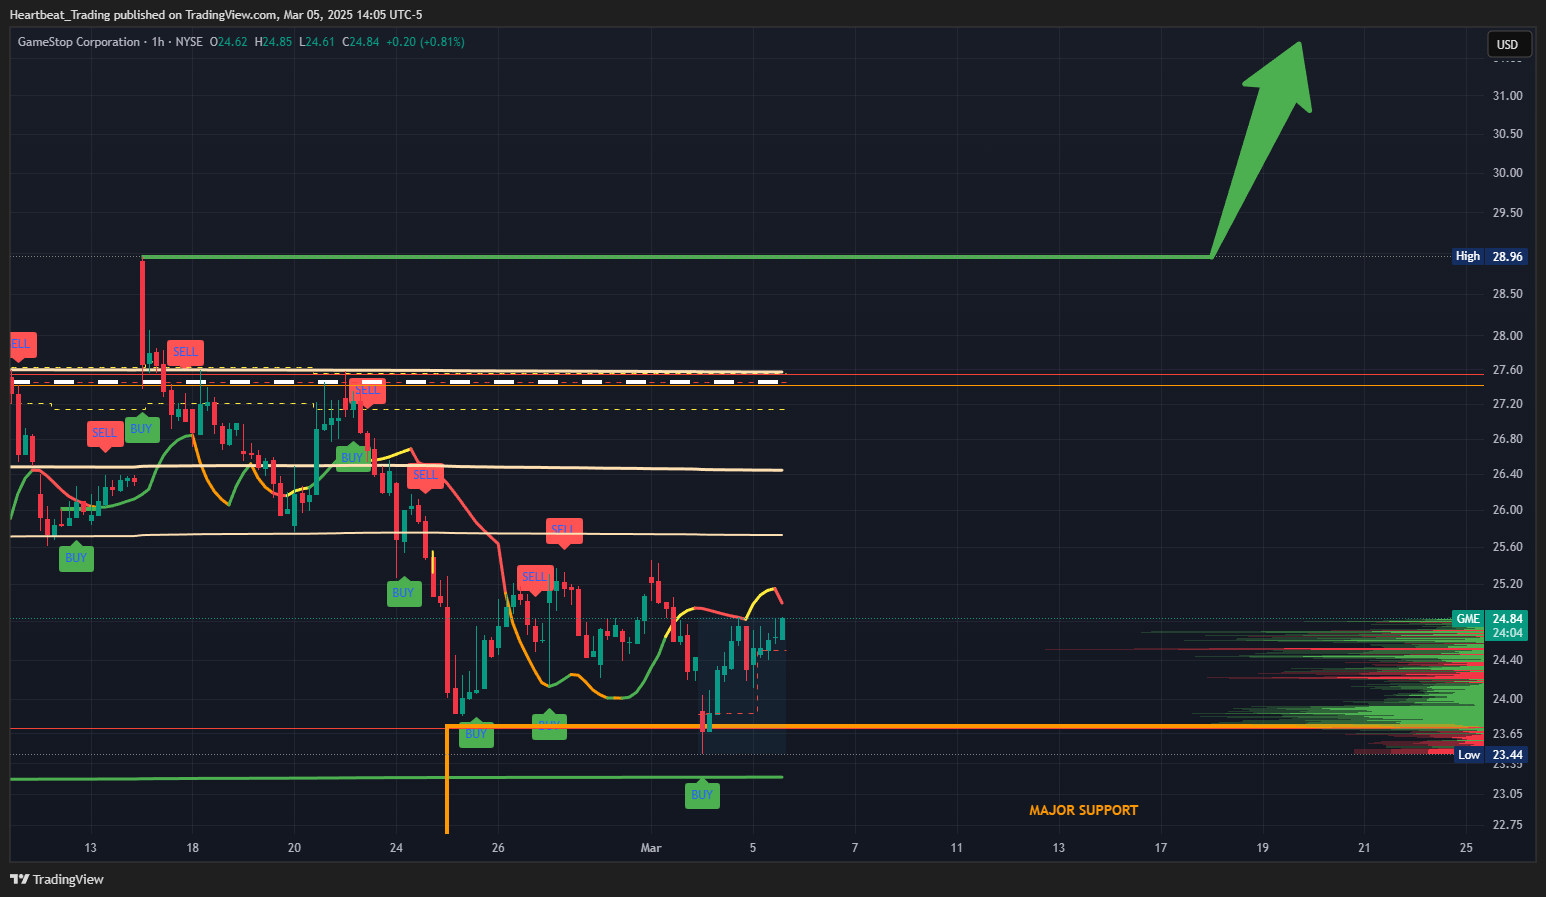Click the 23.65 price axis label
The height and width of the screenshot is (897, 1546).
coord(1507,734)
